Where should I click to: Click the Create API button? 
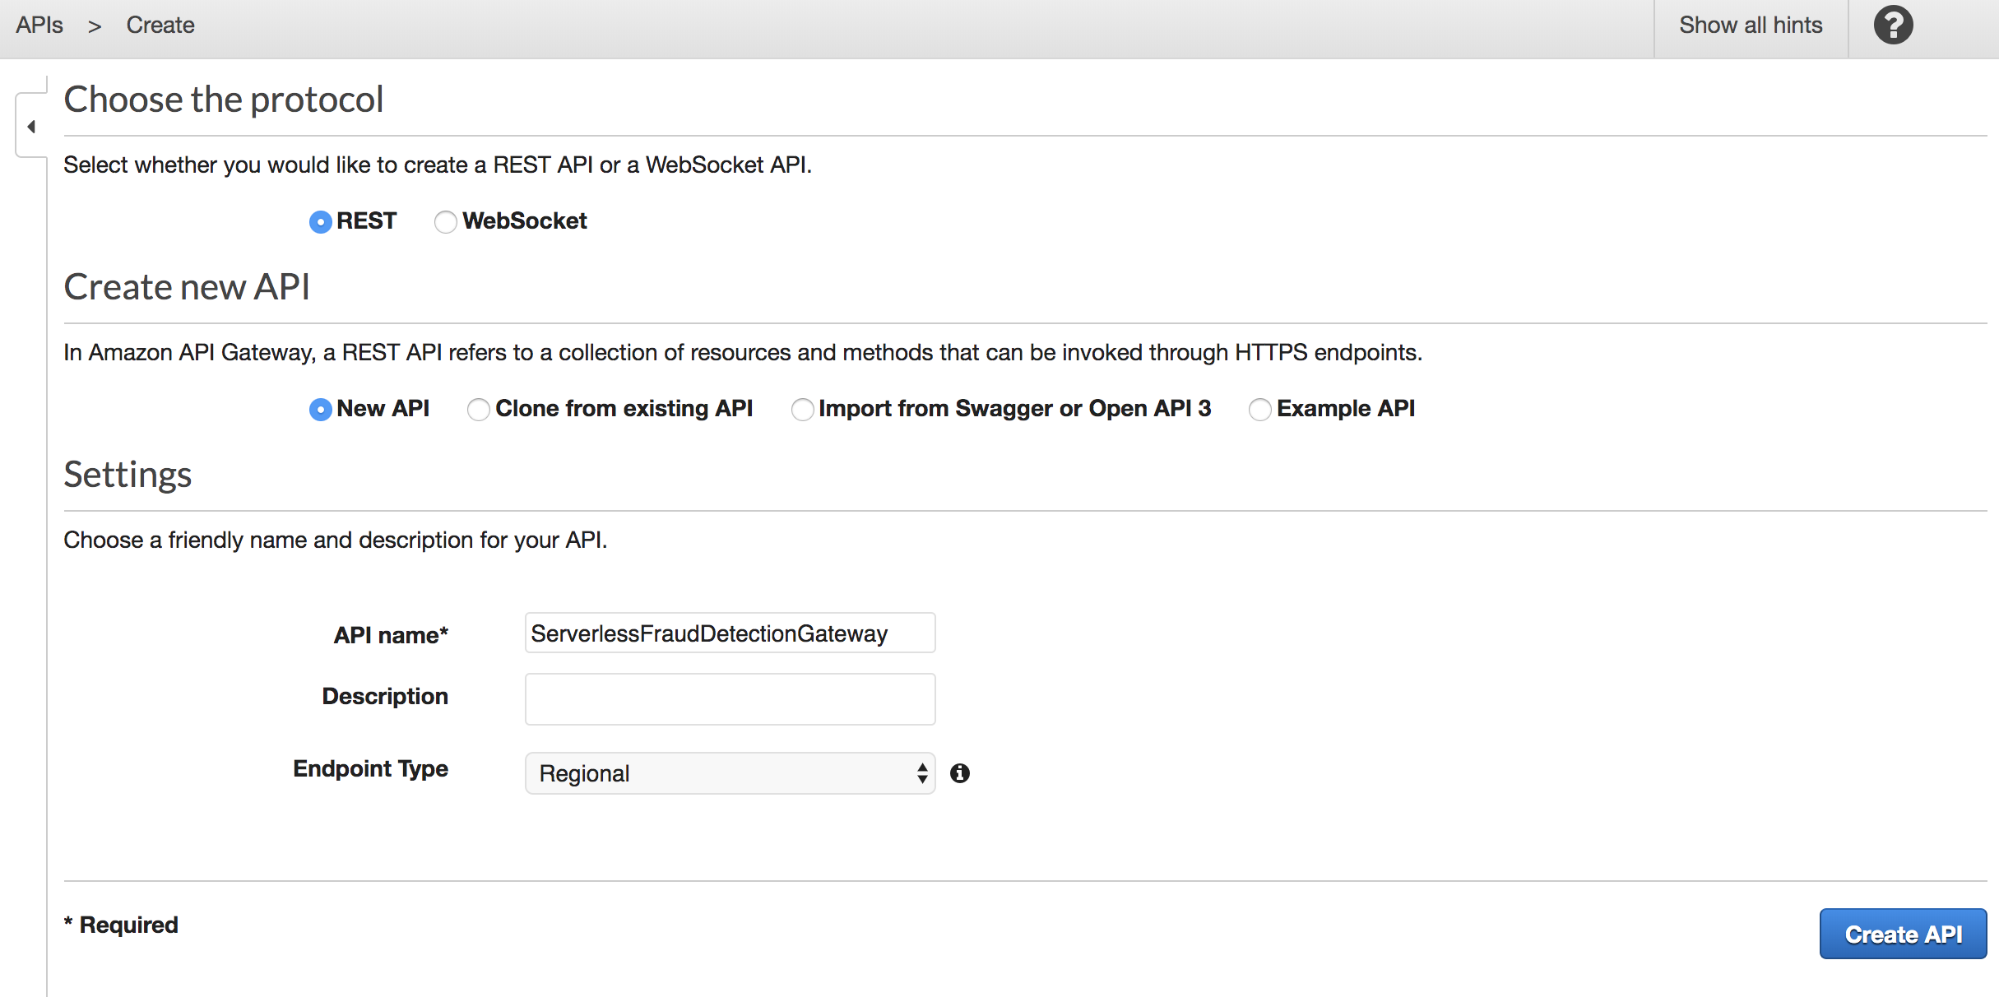tap(1902, 934)
